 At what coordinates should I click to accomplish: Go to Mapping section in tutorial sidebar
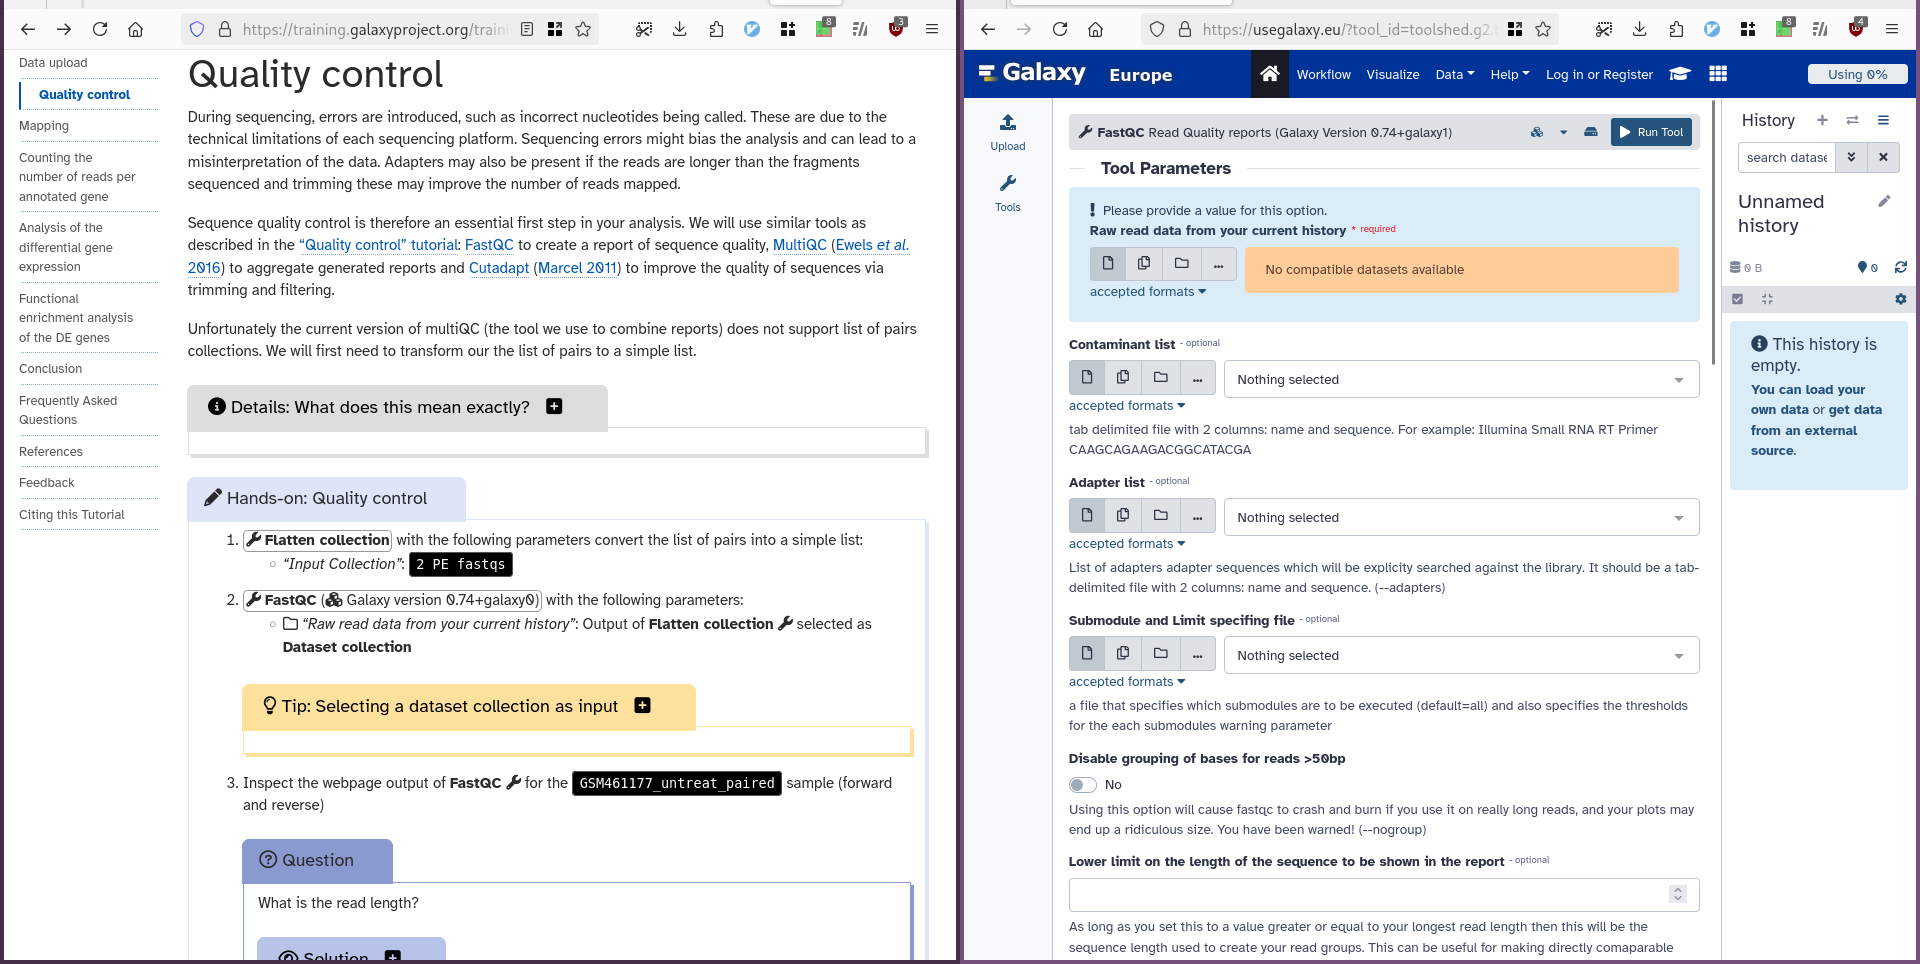click(x=44, y=126)
